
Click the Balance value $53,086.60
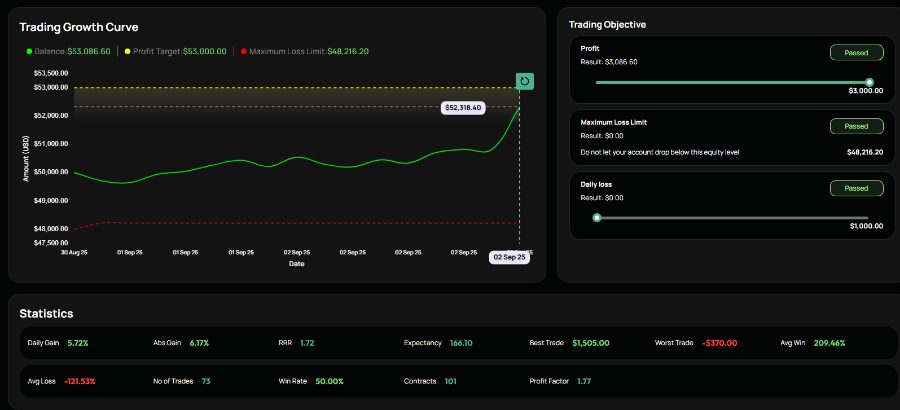89,52
